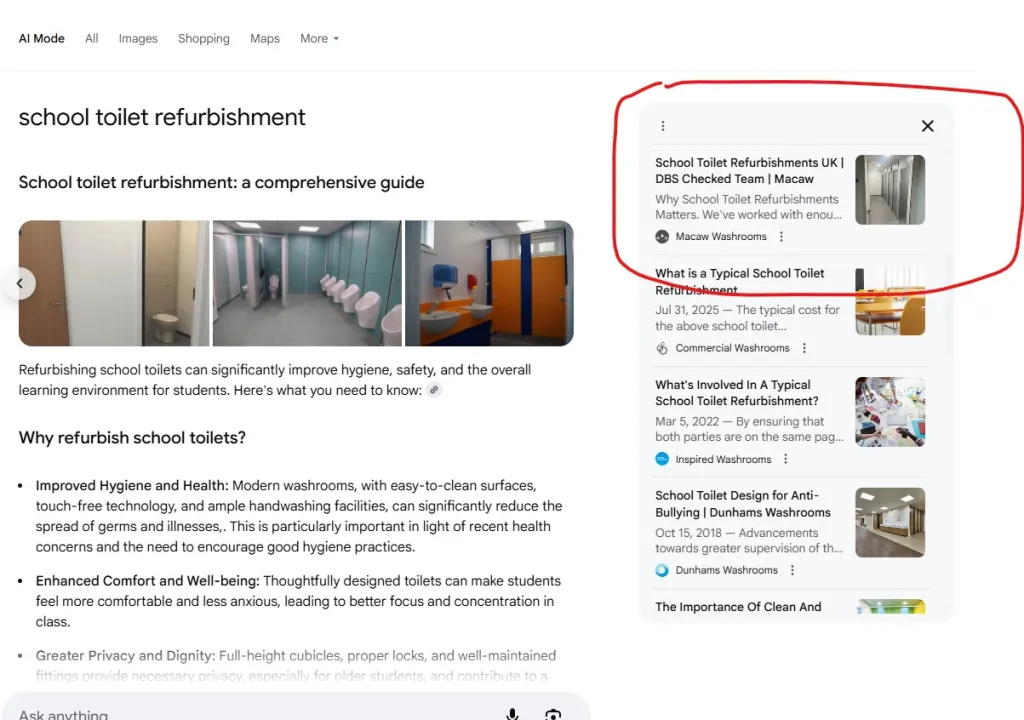The width and height of the screenshot is (1024, 720).
Task: Click the urinals washroom image in carousel
Action: 307,283
